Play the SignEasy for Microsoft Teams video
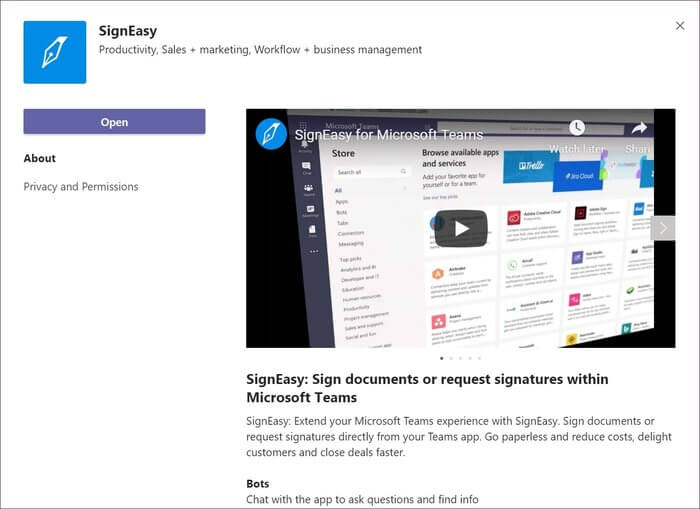 [x=461, y=229]
